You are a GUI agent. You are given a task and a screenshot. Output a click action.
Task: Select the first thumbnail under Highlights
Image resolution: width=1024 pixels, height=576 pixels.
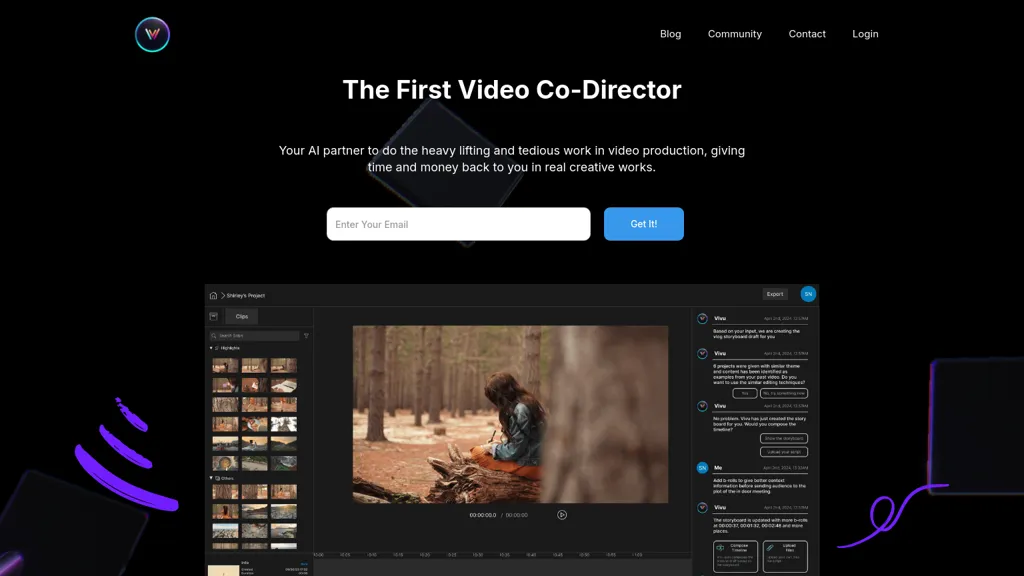[x=225, y=366]
